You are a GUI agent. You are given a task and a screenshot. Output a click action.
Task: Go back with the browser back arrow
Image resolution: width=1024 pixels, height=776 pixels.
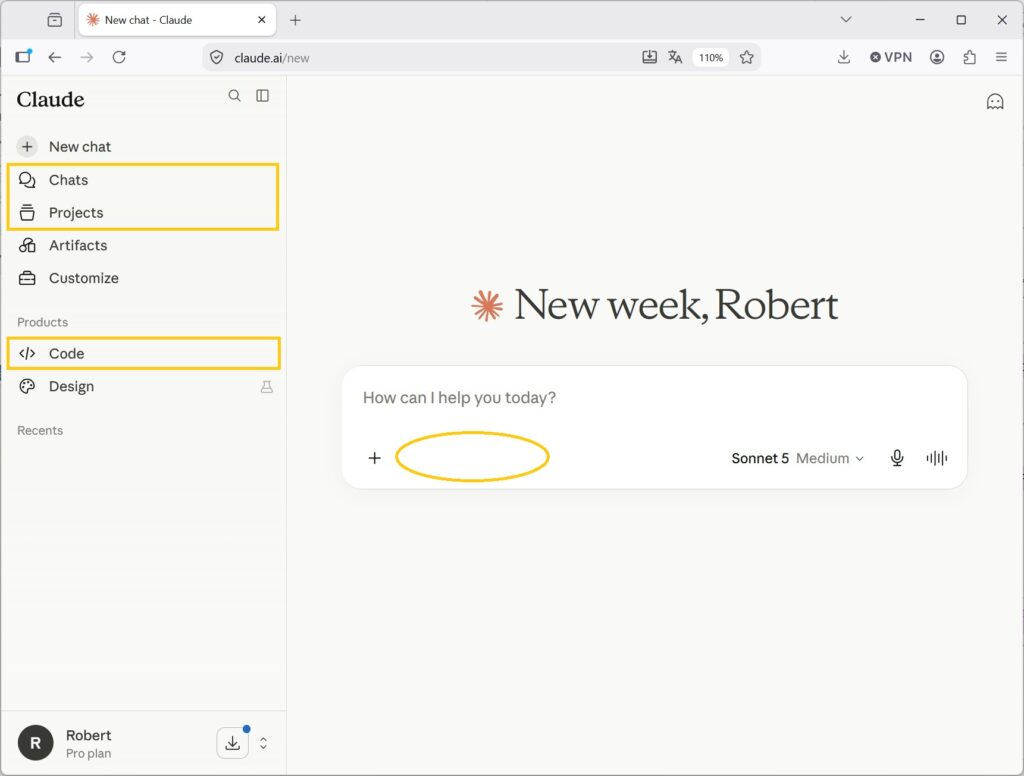[x=55, y=57]
